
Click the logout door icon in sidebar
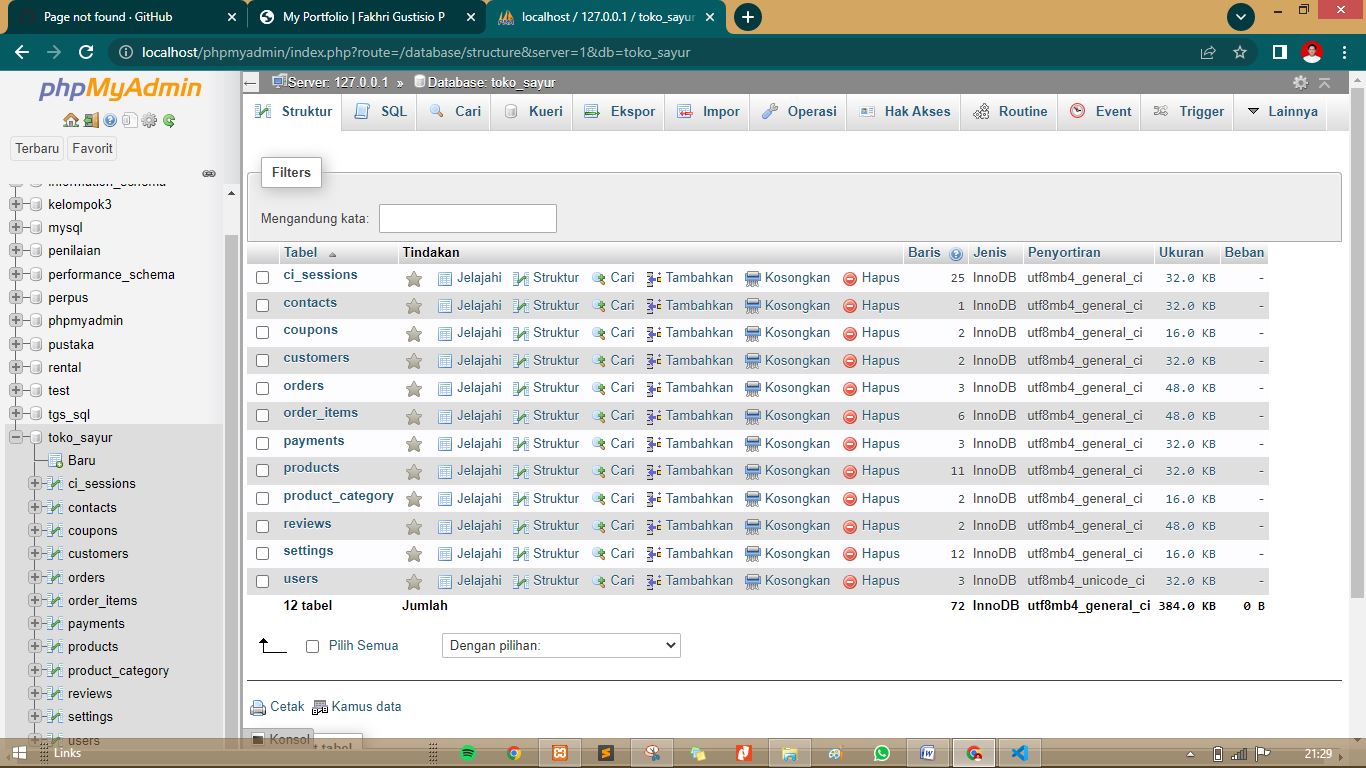[x=91, y=121]
